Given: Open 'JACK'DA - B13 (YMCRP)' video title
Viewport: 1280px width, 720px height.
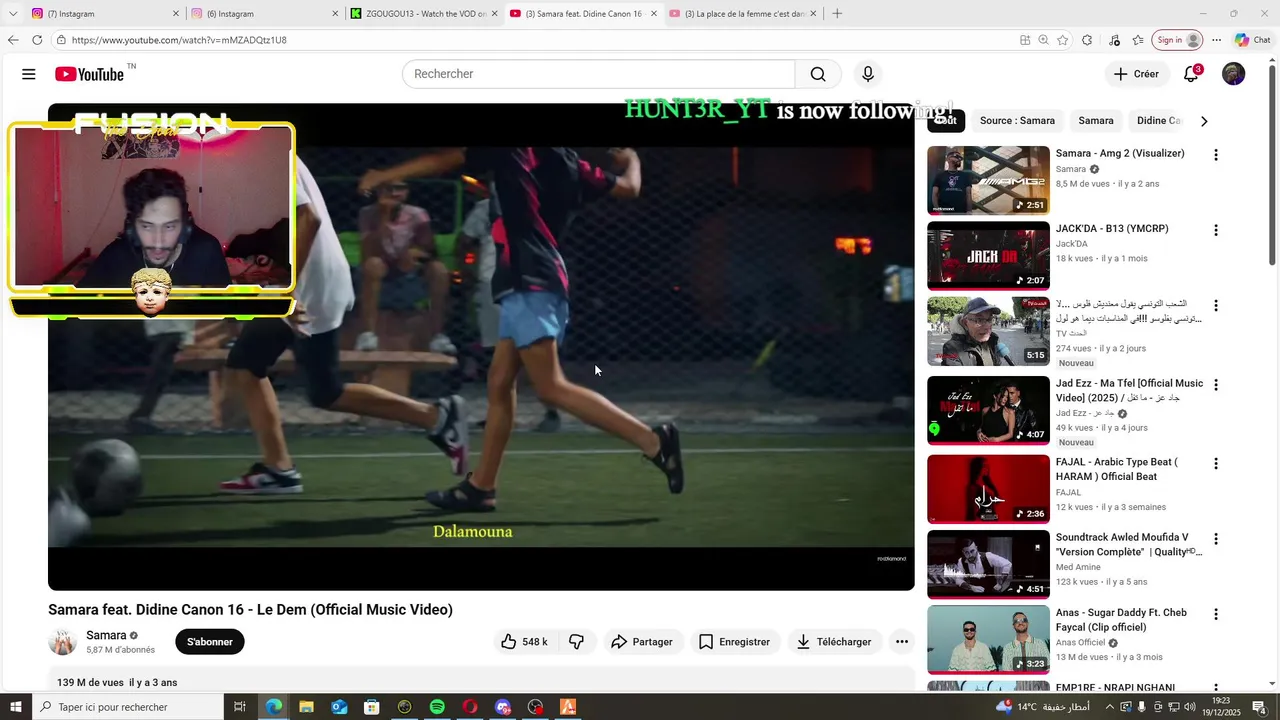Looking at the screenshot, I should 1112,229.
